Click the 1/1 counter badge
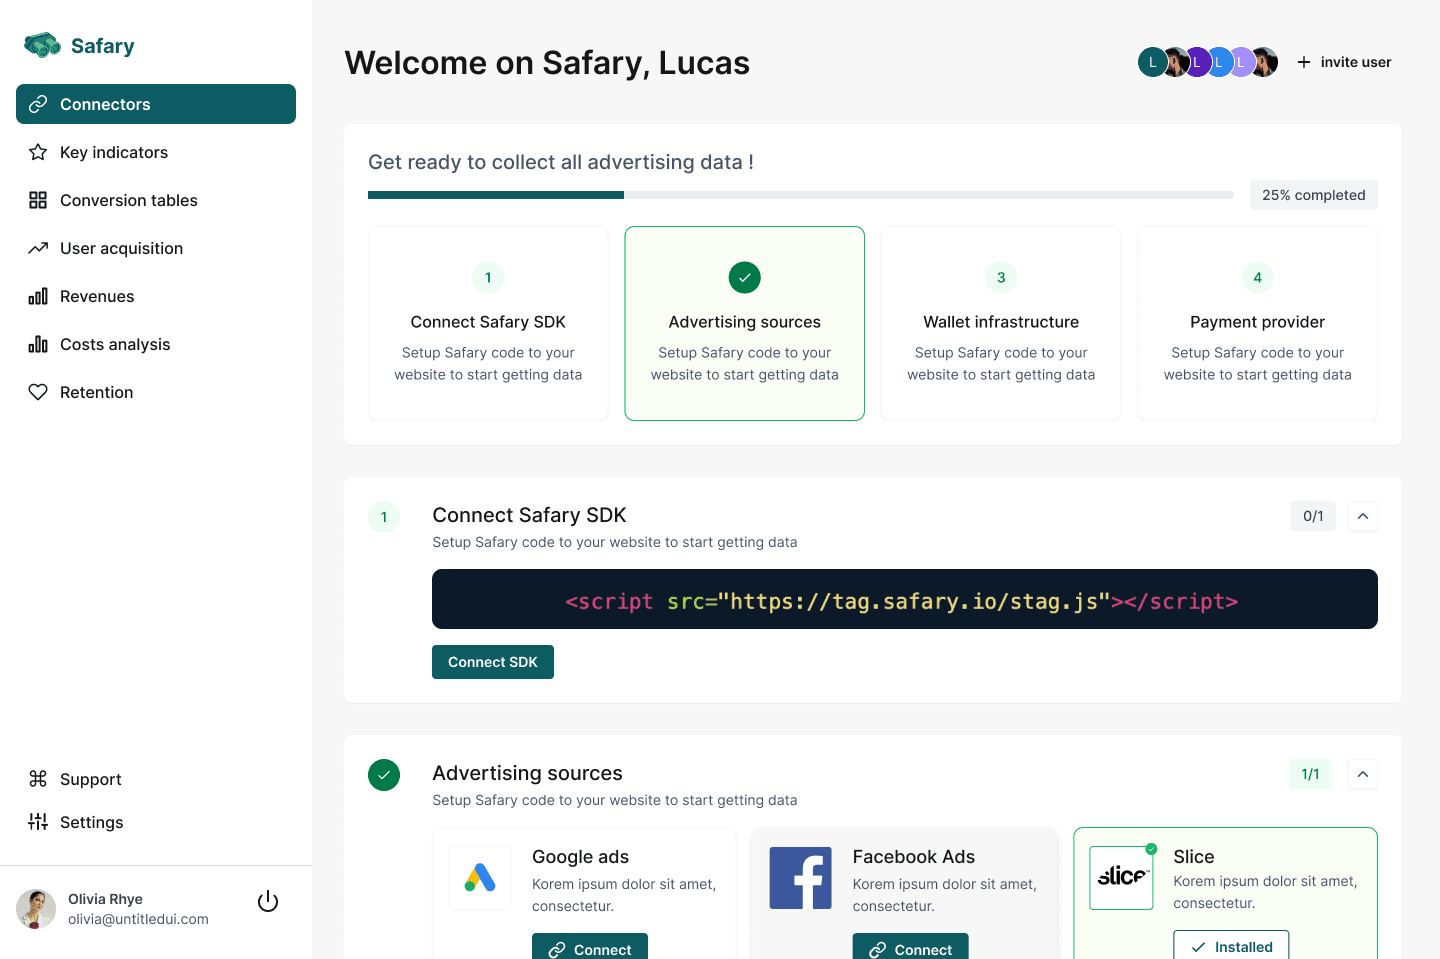1440x959 pixels. click(x=1310, y=774)
